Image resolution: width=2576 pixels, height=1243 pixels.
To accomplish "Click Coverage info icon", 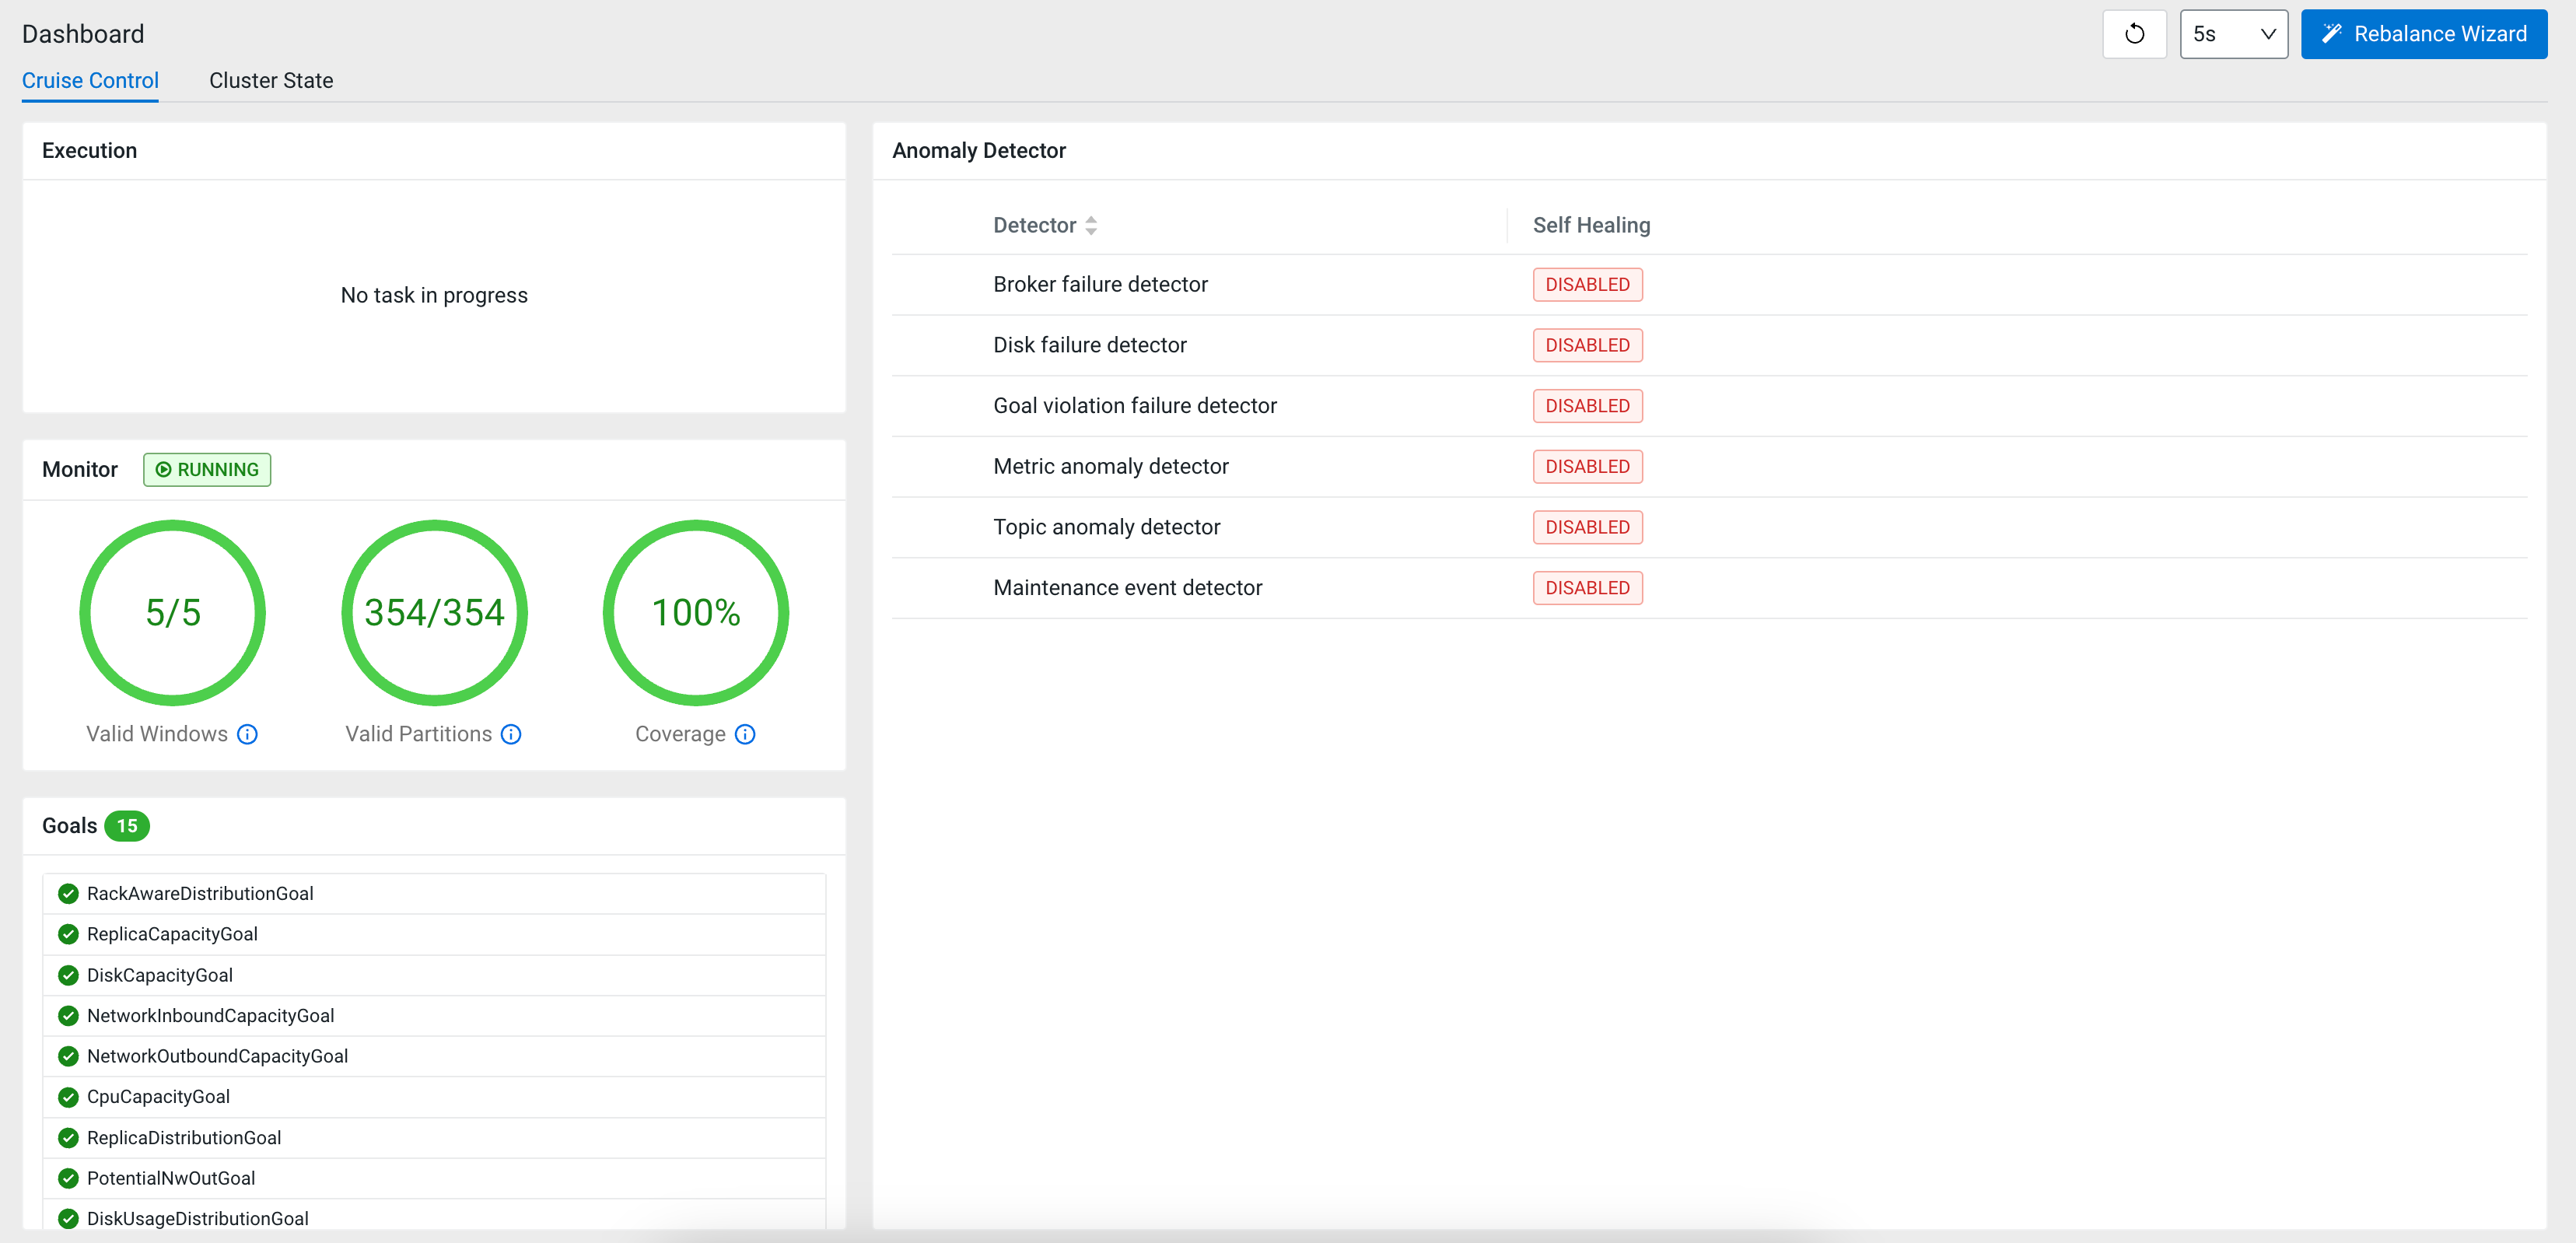I will (745, 734).
